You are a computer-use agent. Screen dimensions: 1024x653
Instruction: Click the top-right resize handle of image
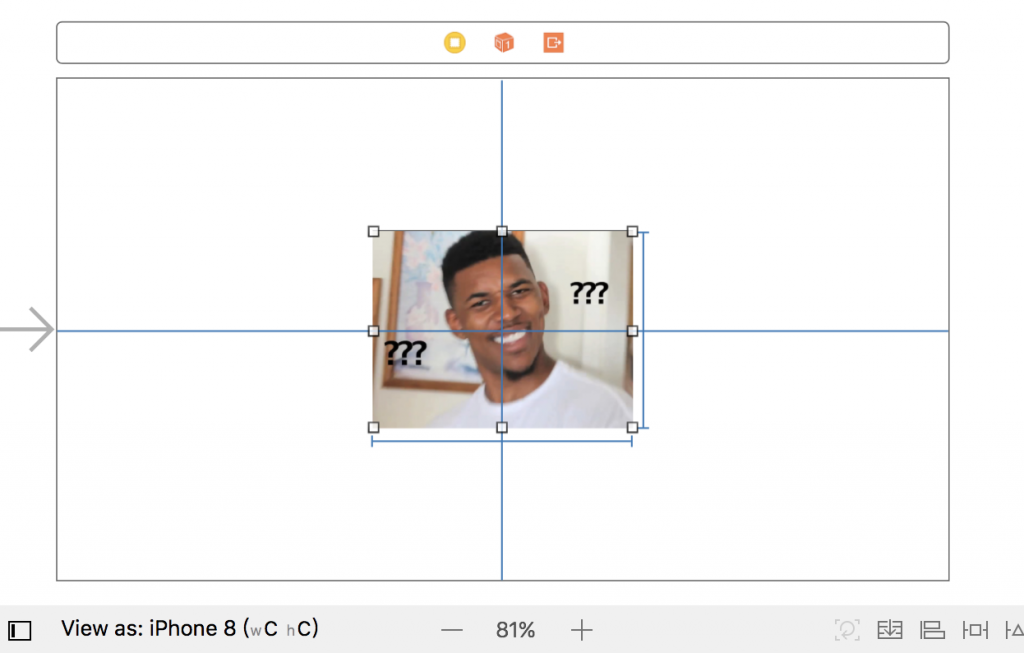click(632, 231)
